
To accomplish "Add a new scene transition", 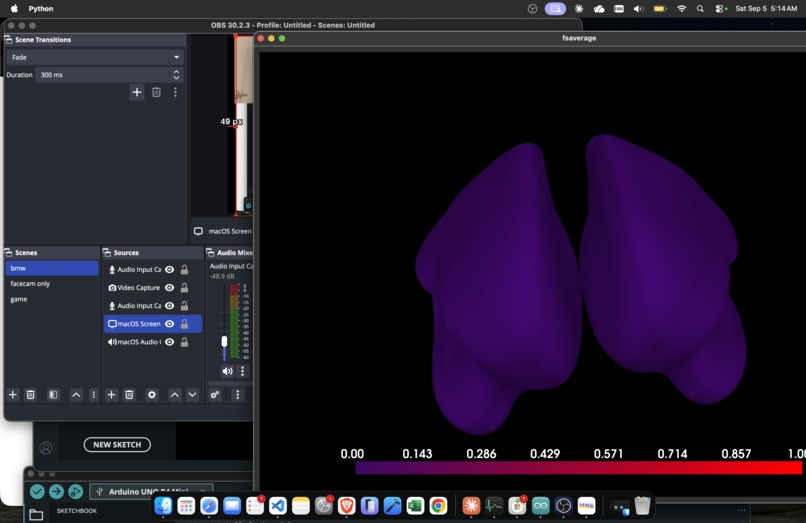I will pyautogui.click(x=137, y=93).
